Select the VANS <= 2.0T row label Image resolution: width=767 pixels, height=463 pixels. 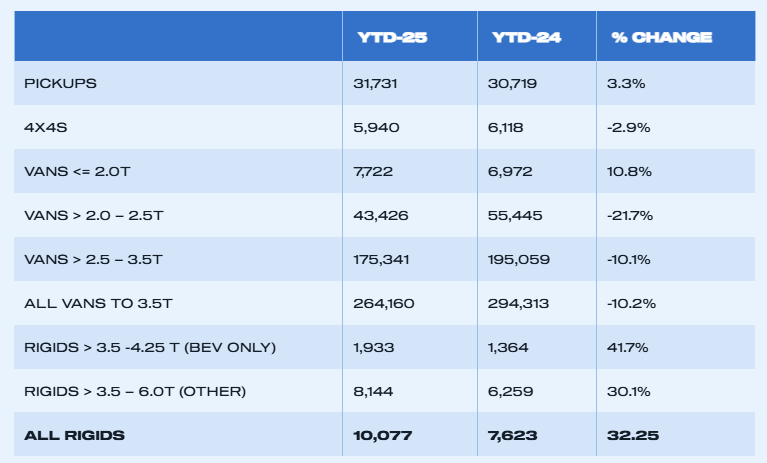point(77,171)
